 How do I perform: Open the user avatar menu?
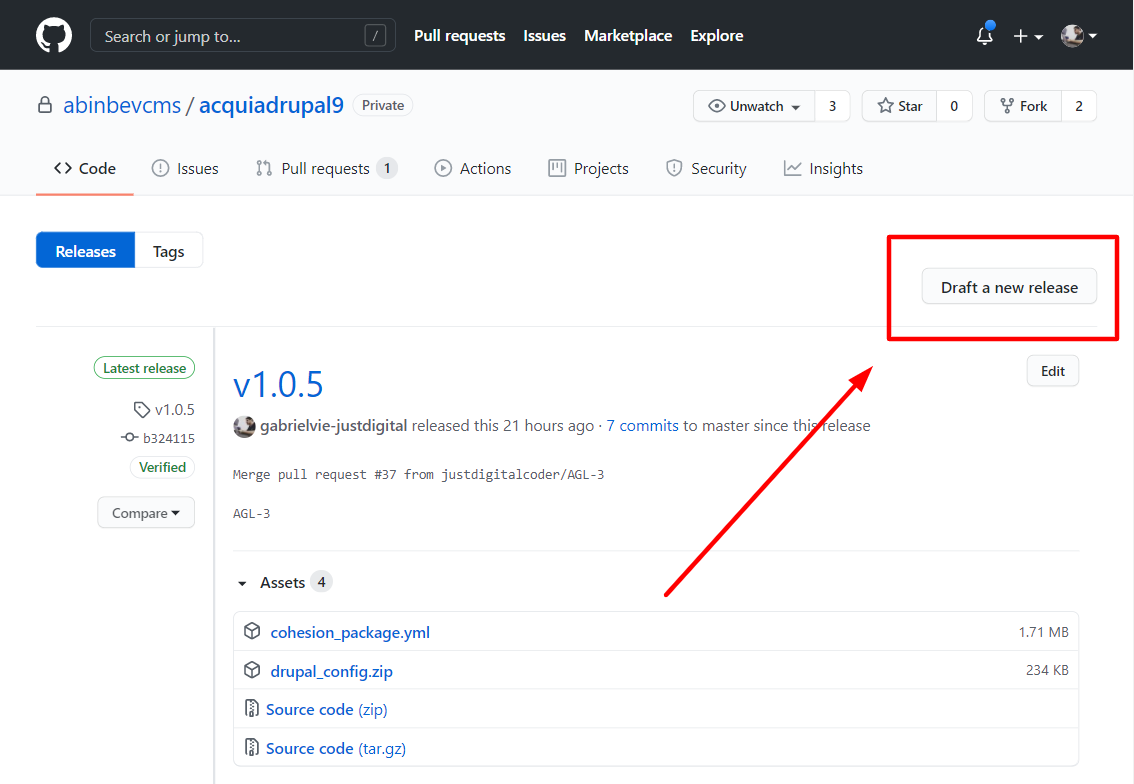pyautogui.click(x=1078, y=35)
